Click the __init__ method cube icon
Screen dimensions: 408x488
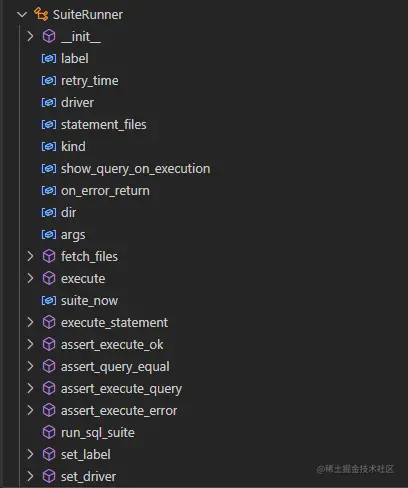49,36
